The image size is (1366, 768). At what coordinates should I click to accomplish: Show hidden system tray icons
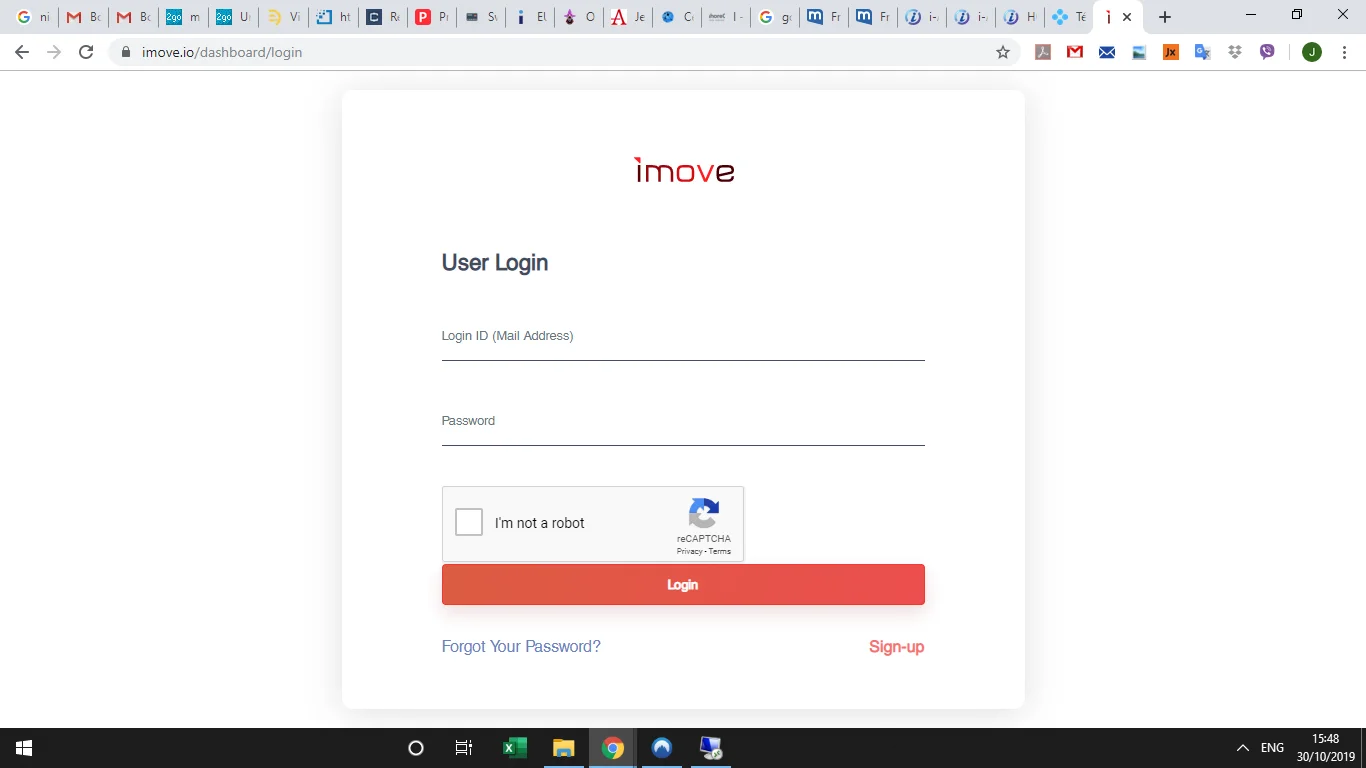[1243, 748]
